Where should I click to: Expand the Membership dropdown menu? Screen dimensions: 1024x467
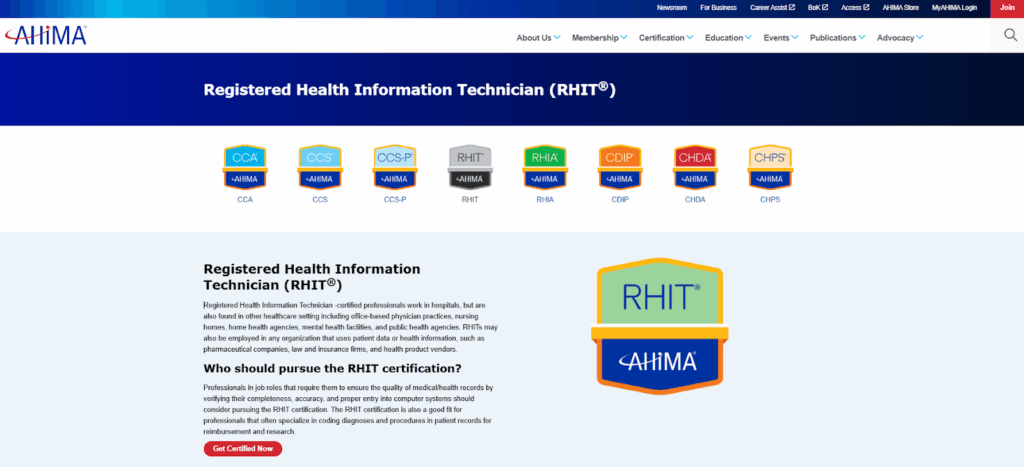click(x=600, y=38)
